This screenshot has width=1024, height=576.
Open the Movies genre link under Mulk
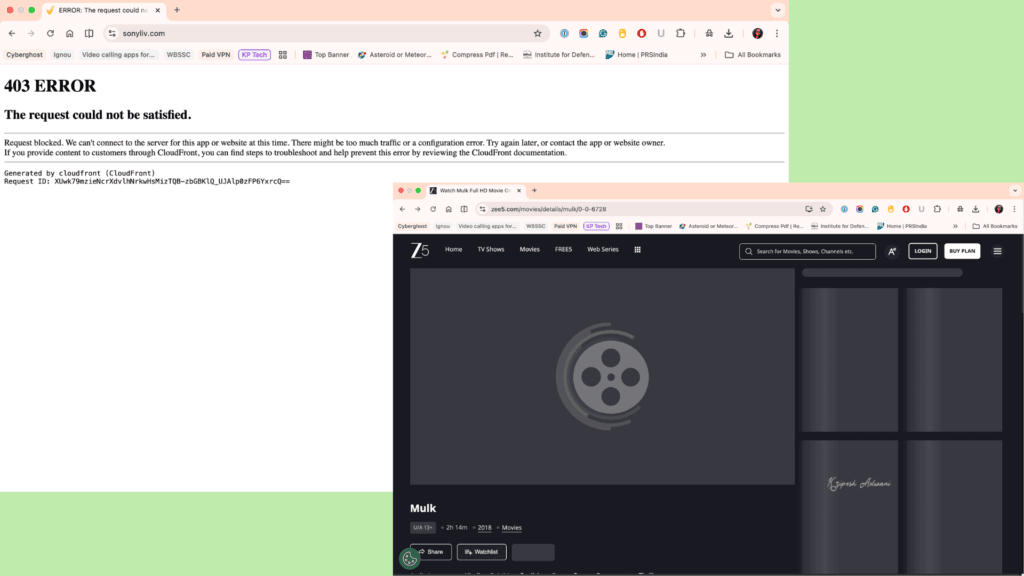pyautogui.click(x=511, y=528)
